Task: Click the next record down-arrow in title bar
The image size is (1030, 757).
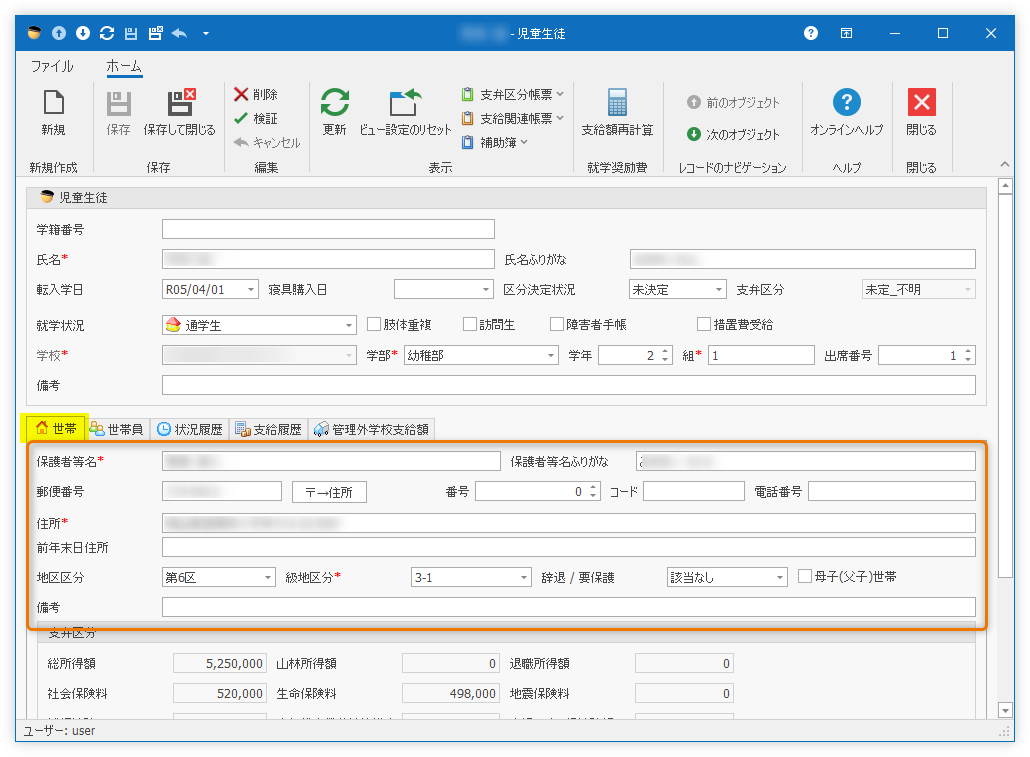Action: [x=83, y=33]
